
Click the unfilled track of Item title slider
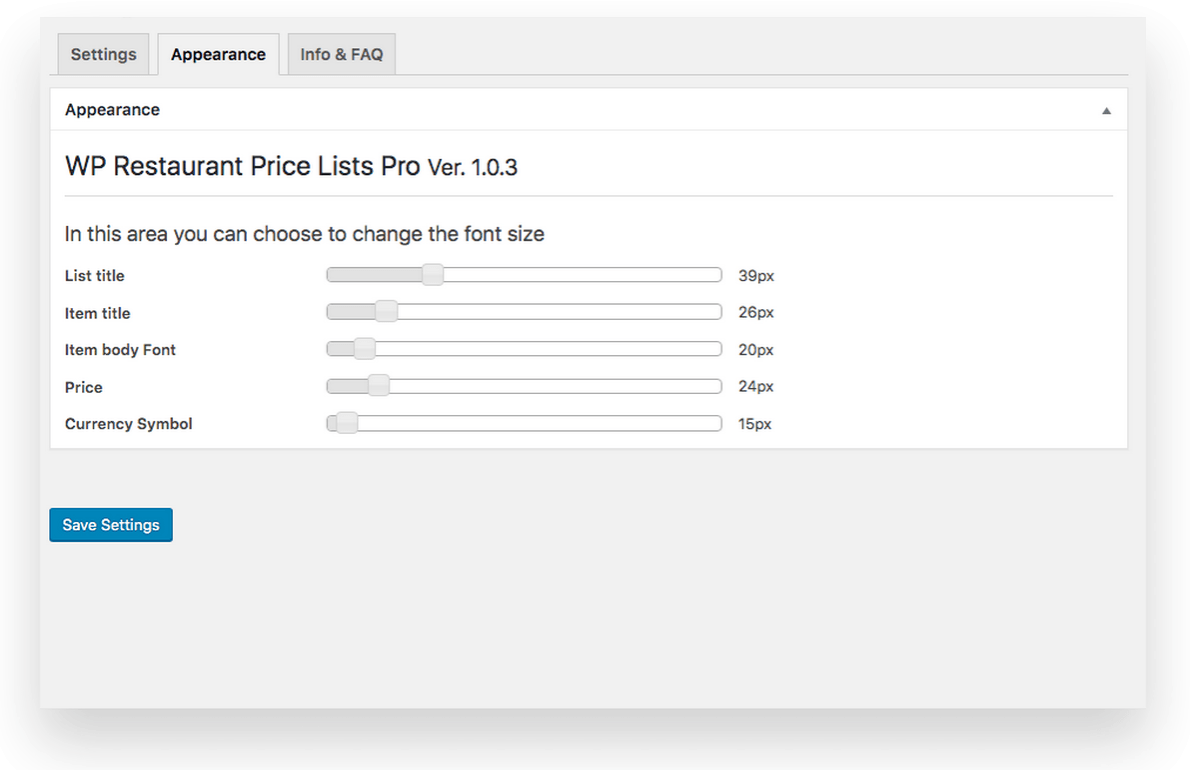click(x=558, y=312)
